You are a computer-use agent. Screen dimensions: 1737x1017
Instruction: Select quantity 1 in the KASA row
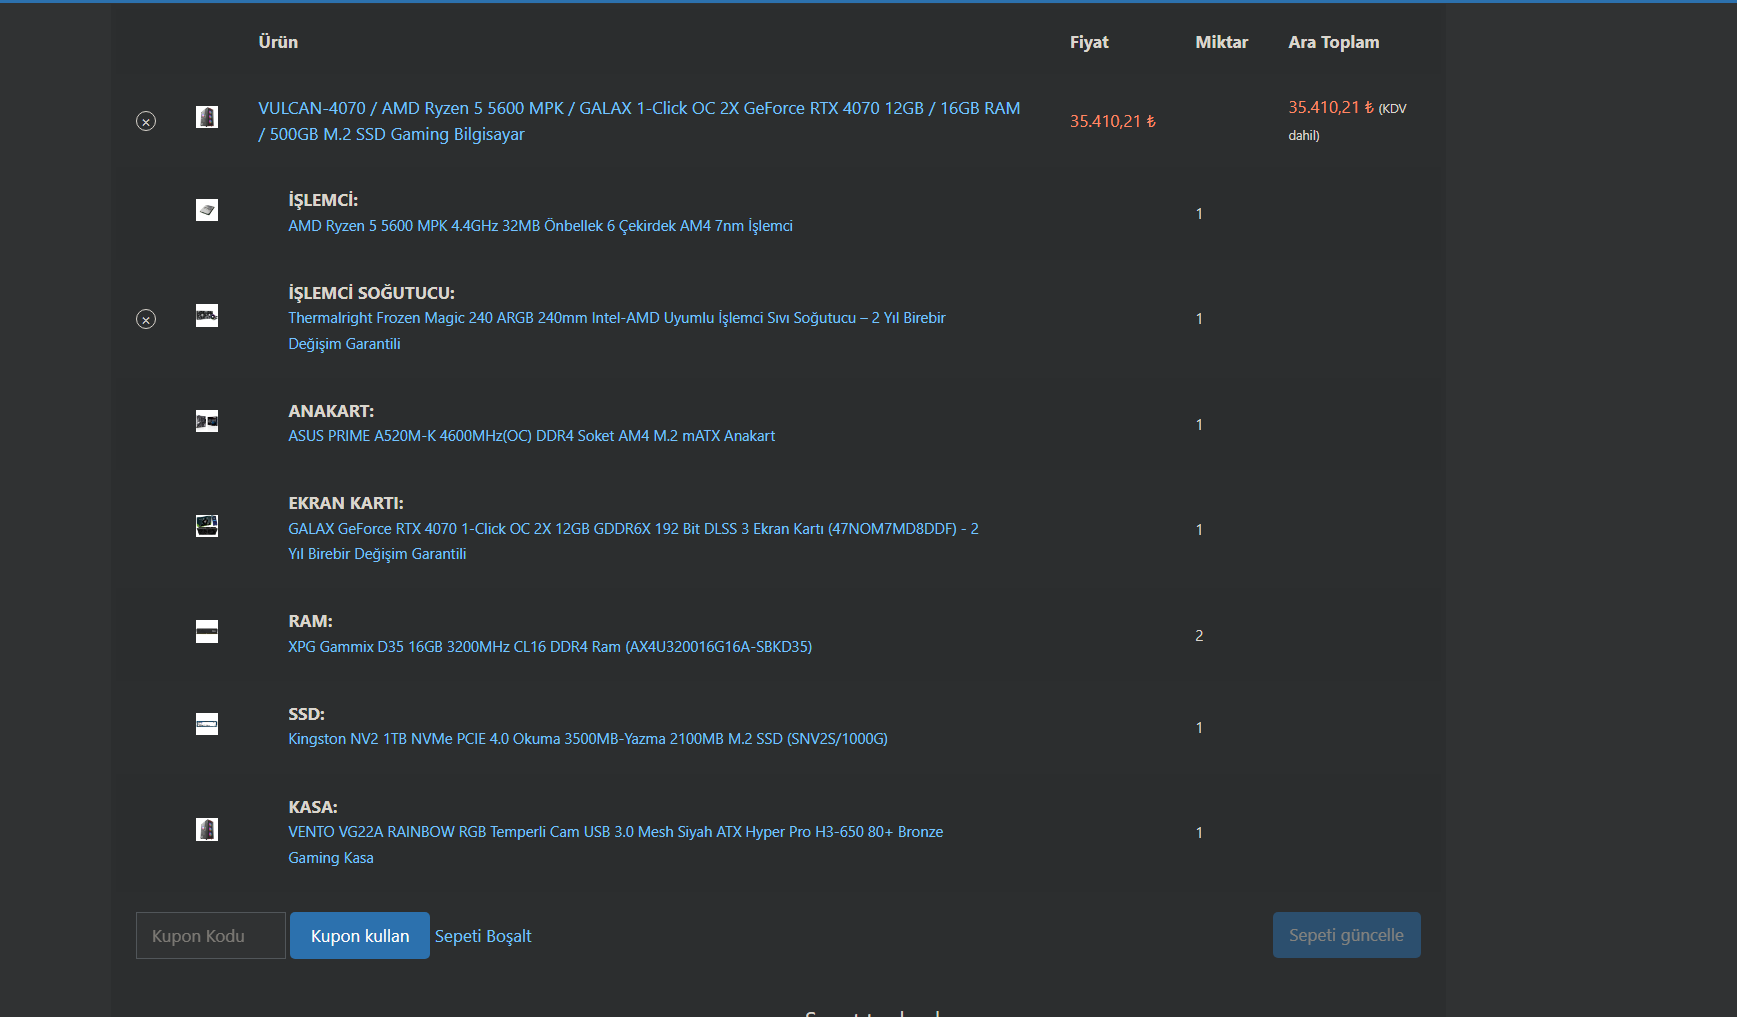tap(1199, 833)
